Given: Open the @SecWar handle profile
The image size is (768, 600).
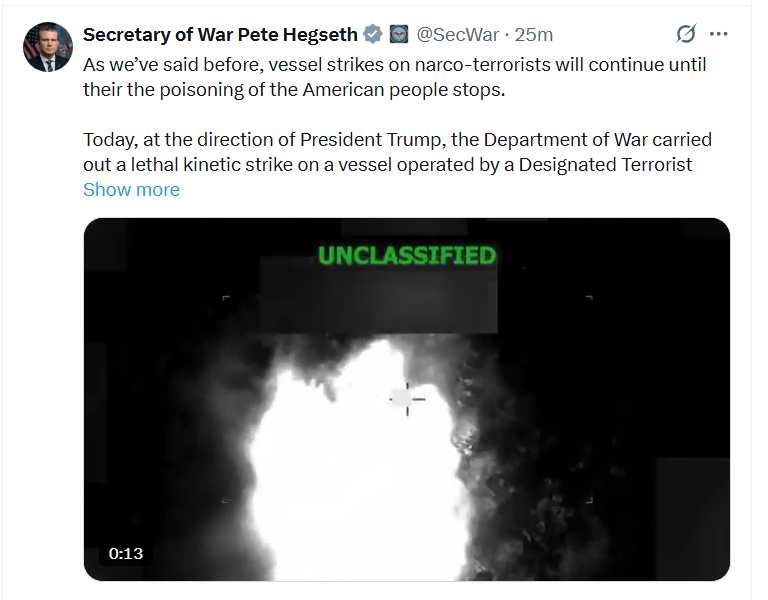Looking at the screenshot, I should (x=457, y=35).
